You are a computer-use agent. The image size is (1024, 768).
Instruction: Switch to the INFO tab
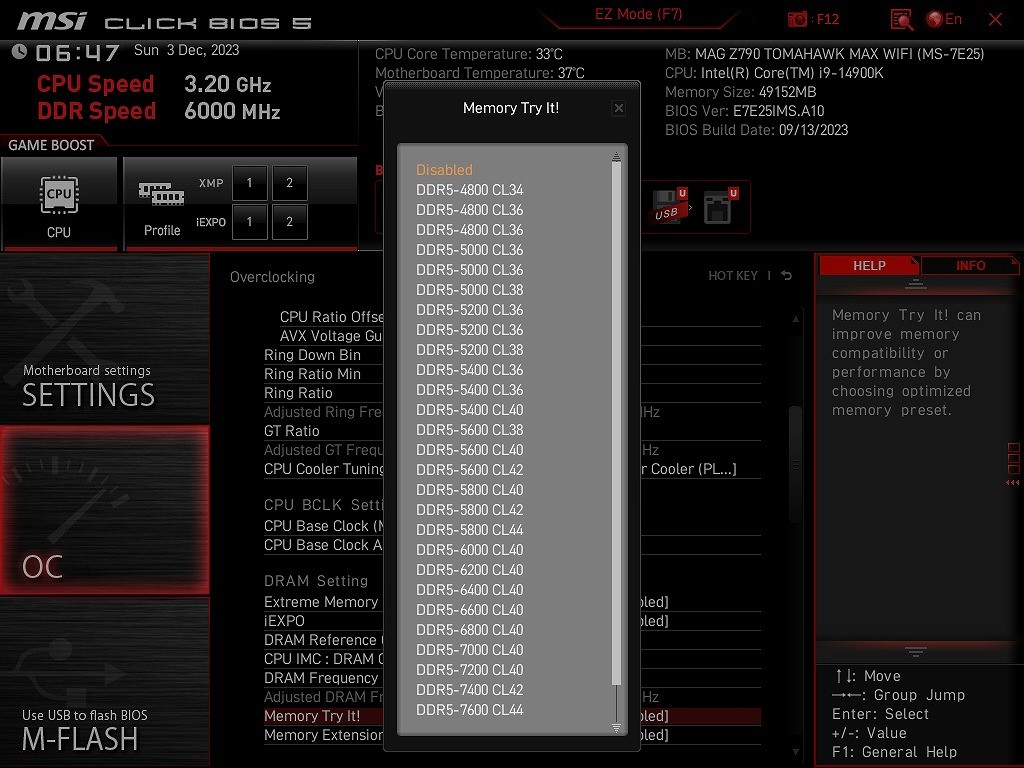coord(970,265)
